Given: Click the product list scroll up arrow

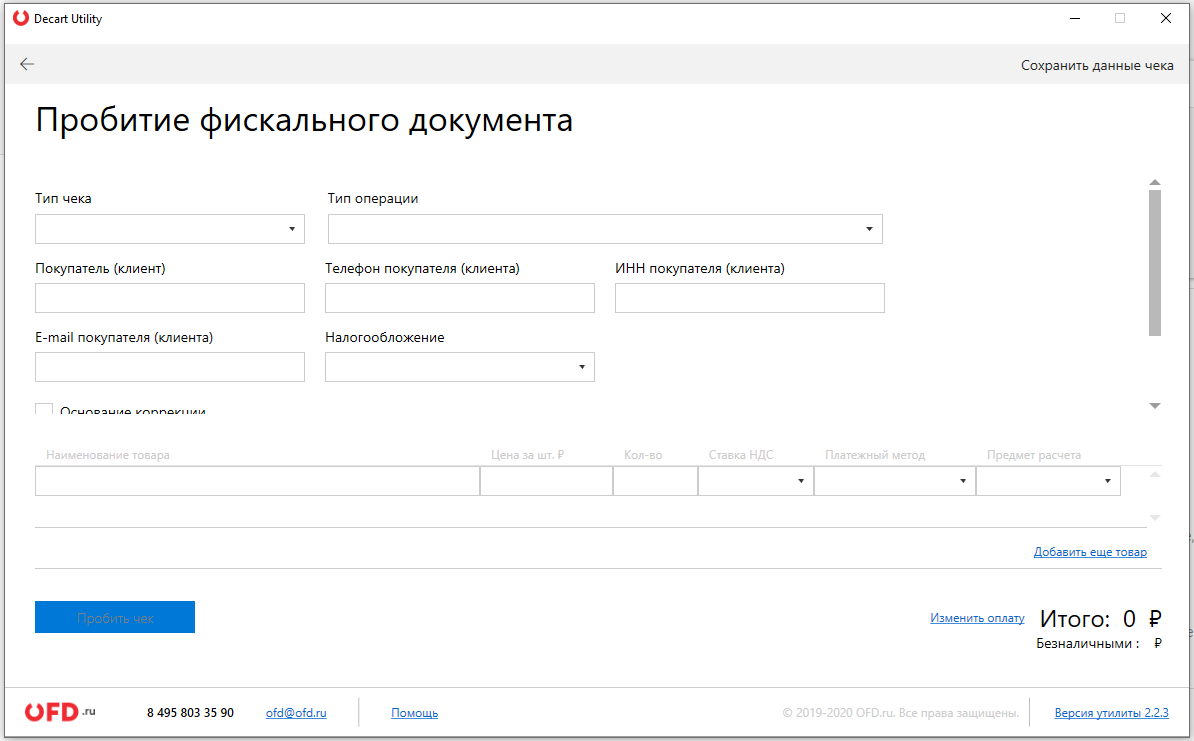Looking at the screenshot, I should coord(1155,474).
